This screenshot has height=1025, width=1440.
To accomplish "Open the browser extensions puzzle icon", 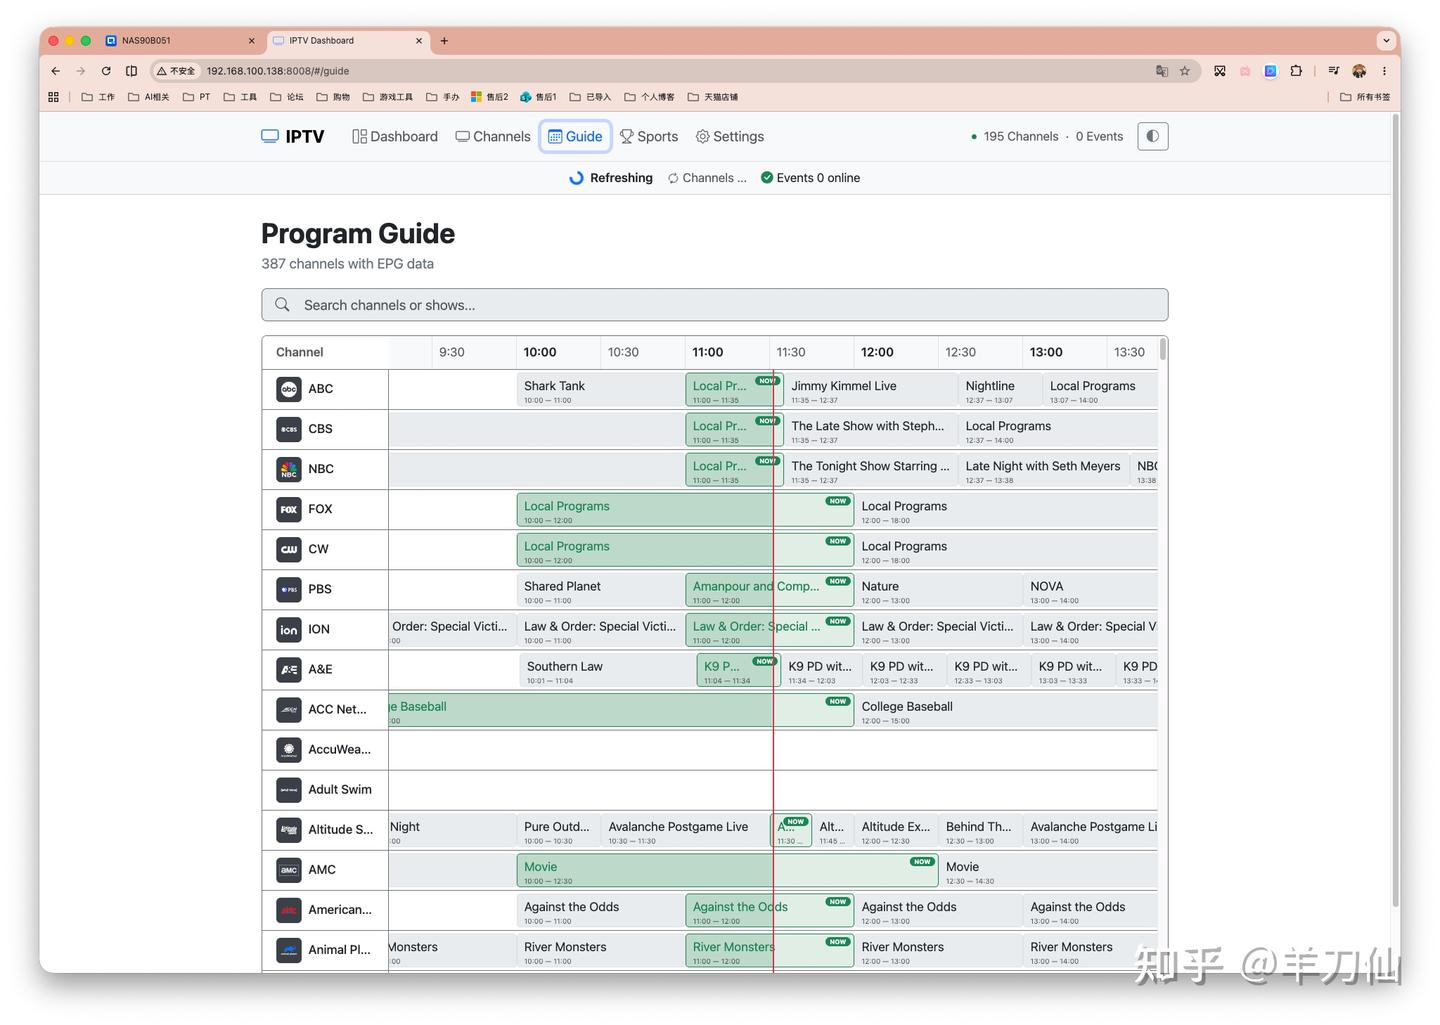I will pos(1296,71).
